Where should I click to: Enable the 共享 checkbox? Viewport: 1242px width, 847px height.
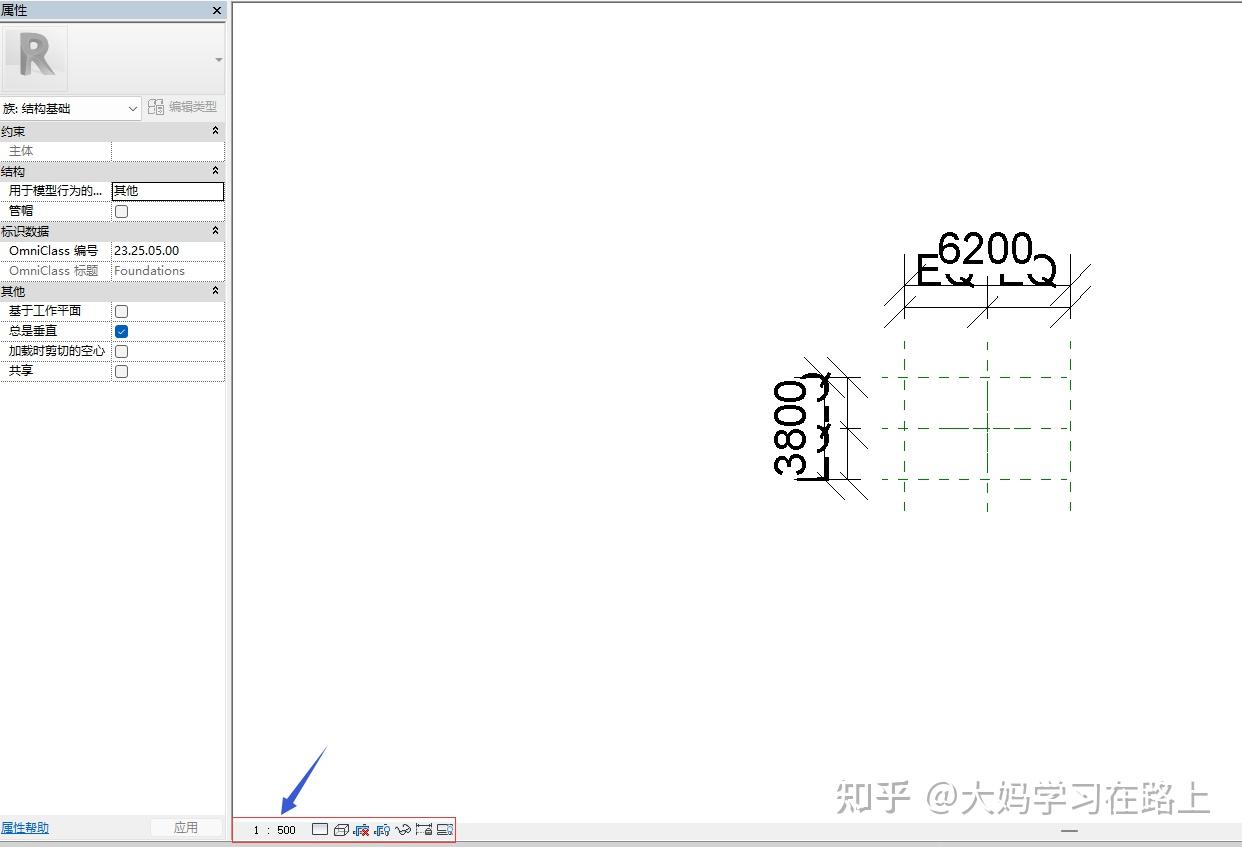(121, 371)
